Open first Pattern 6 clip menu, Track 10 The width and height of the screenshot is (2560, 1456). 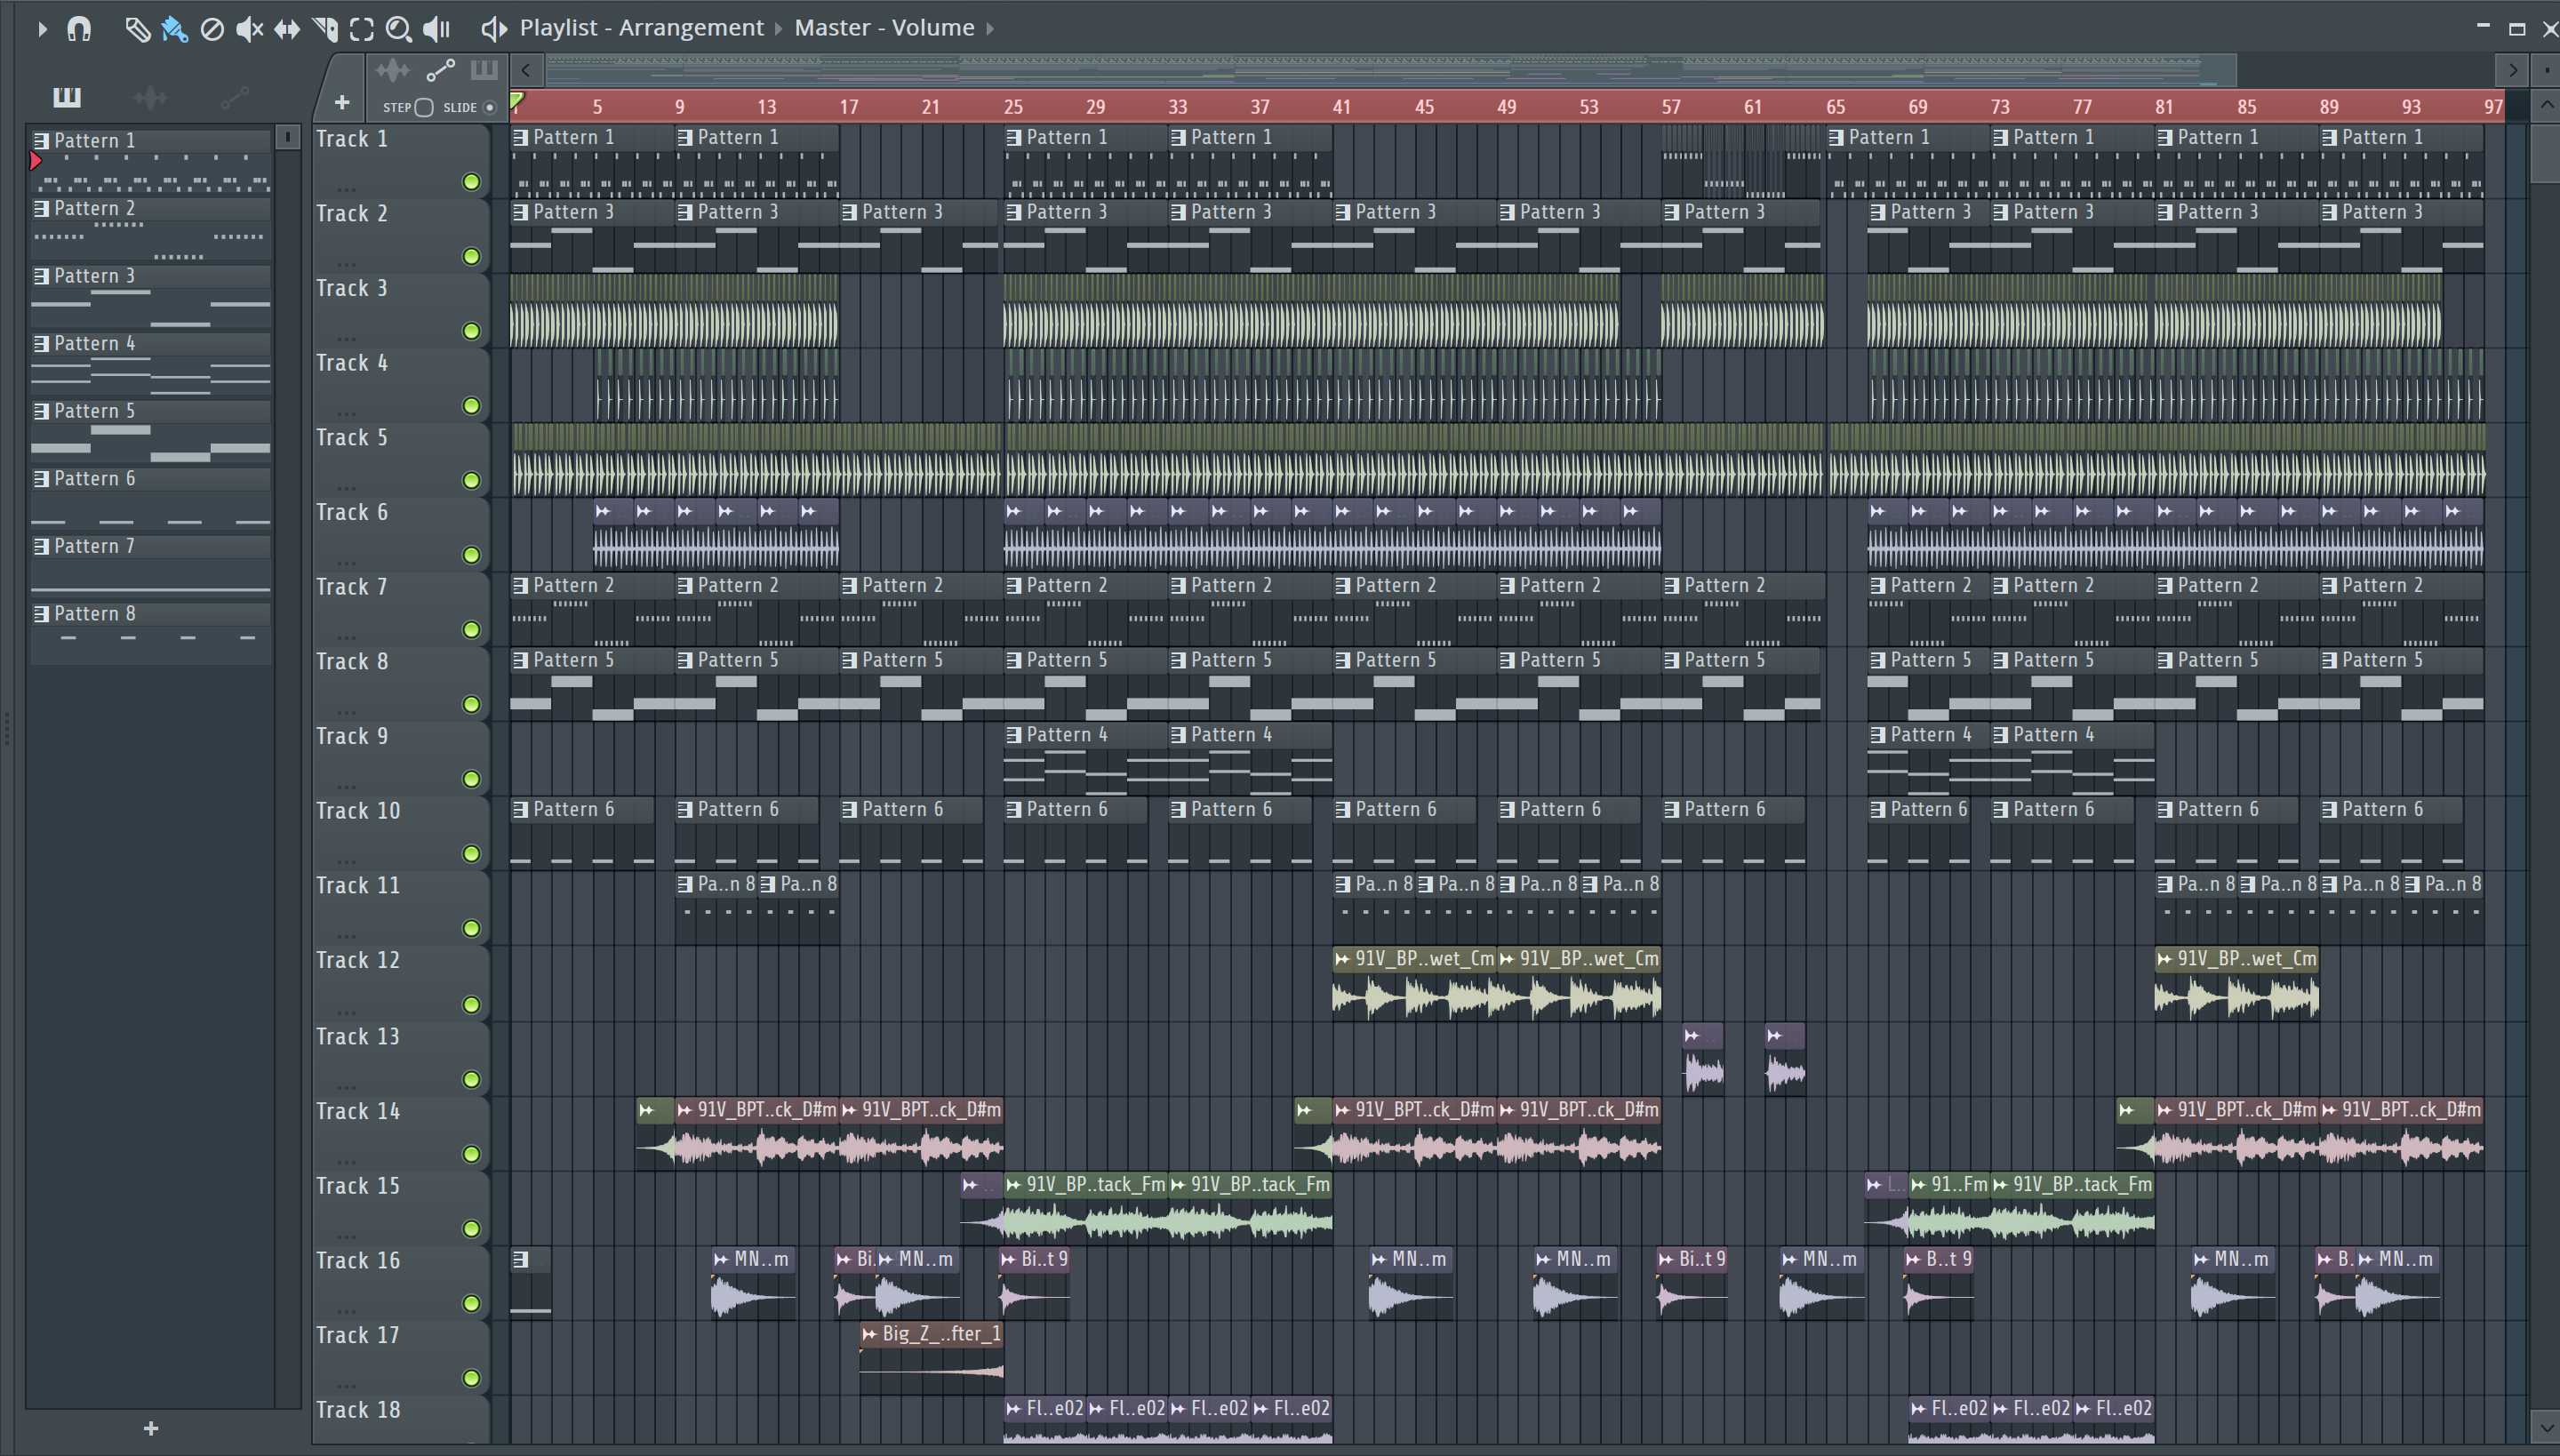coord(521,809)
